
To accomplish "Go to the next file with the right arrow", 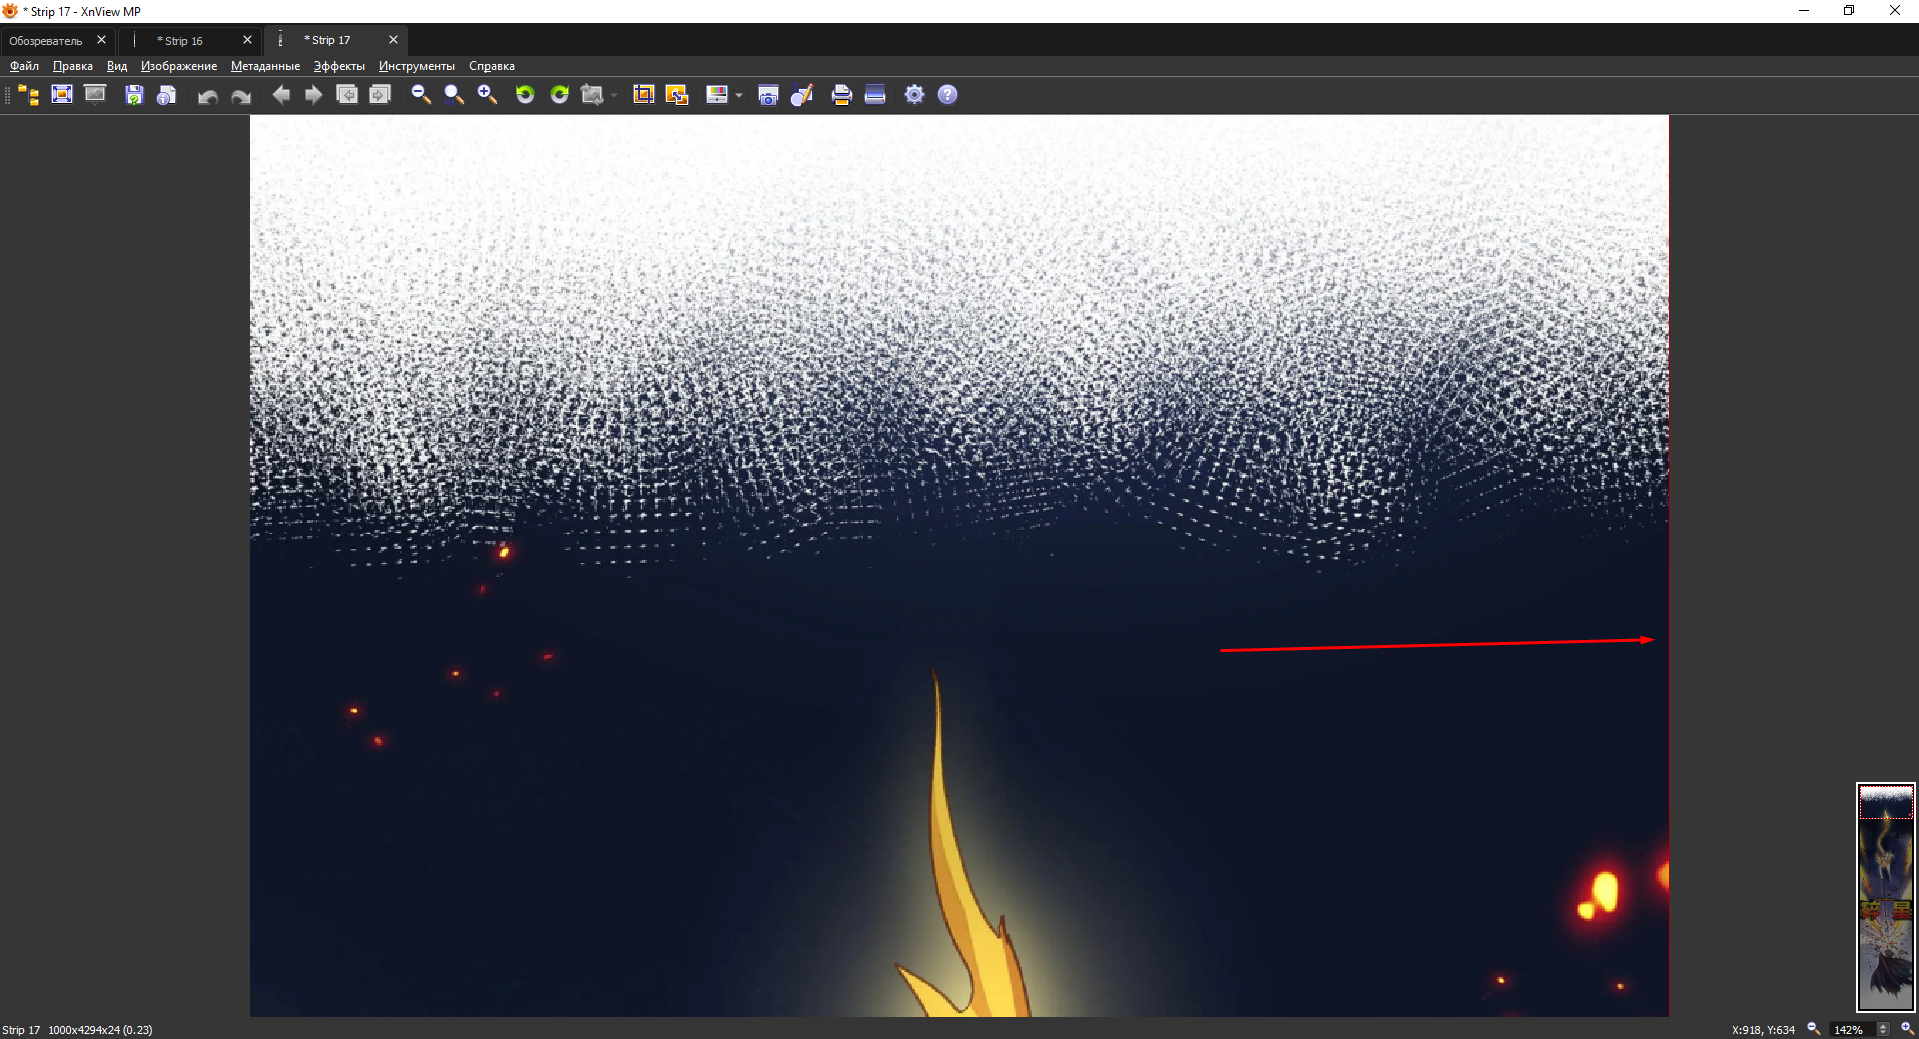I will 314,95.
